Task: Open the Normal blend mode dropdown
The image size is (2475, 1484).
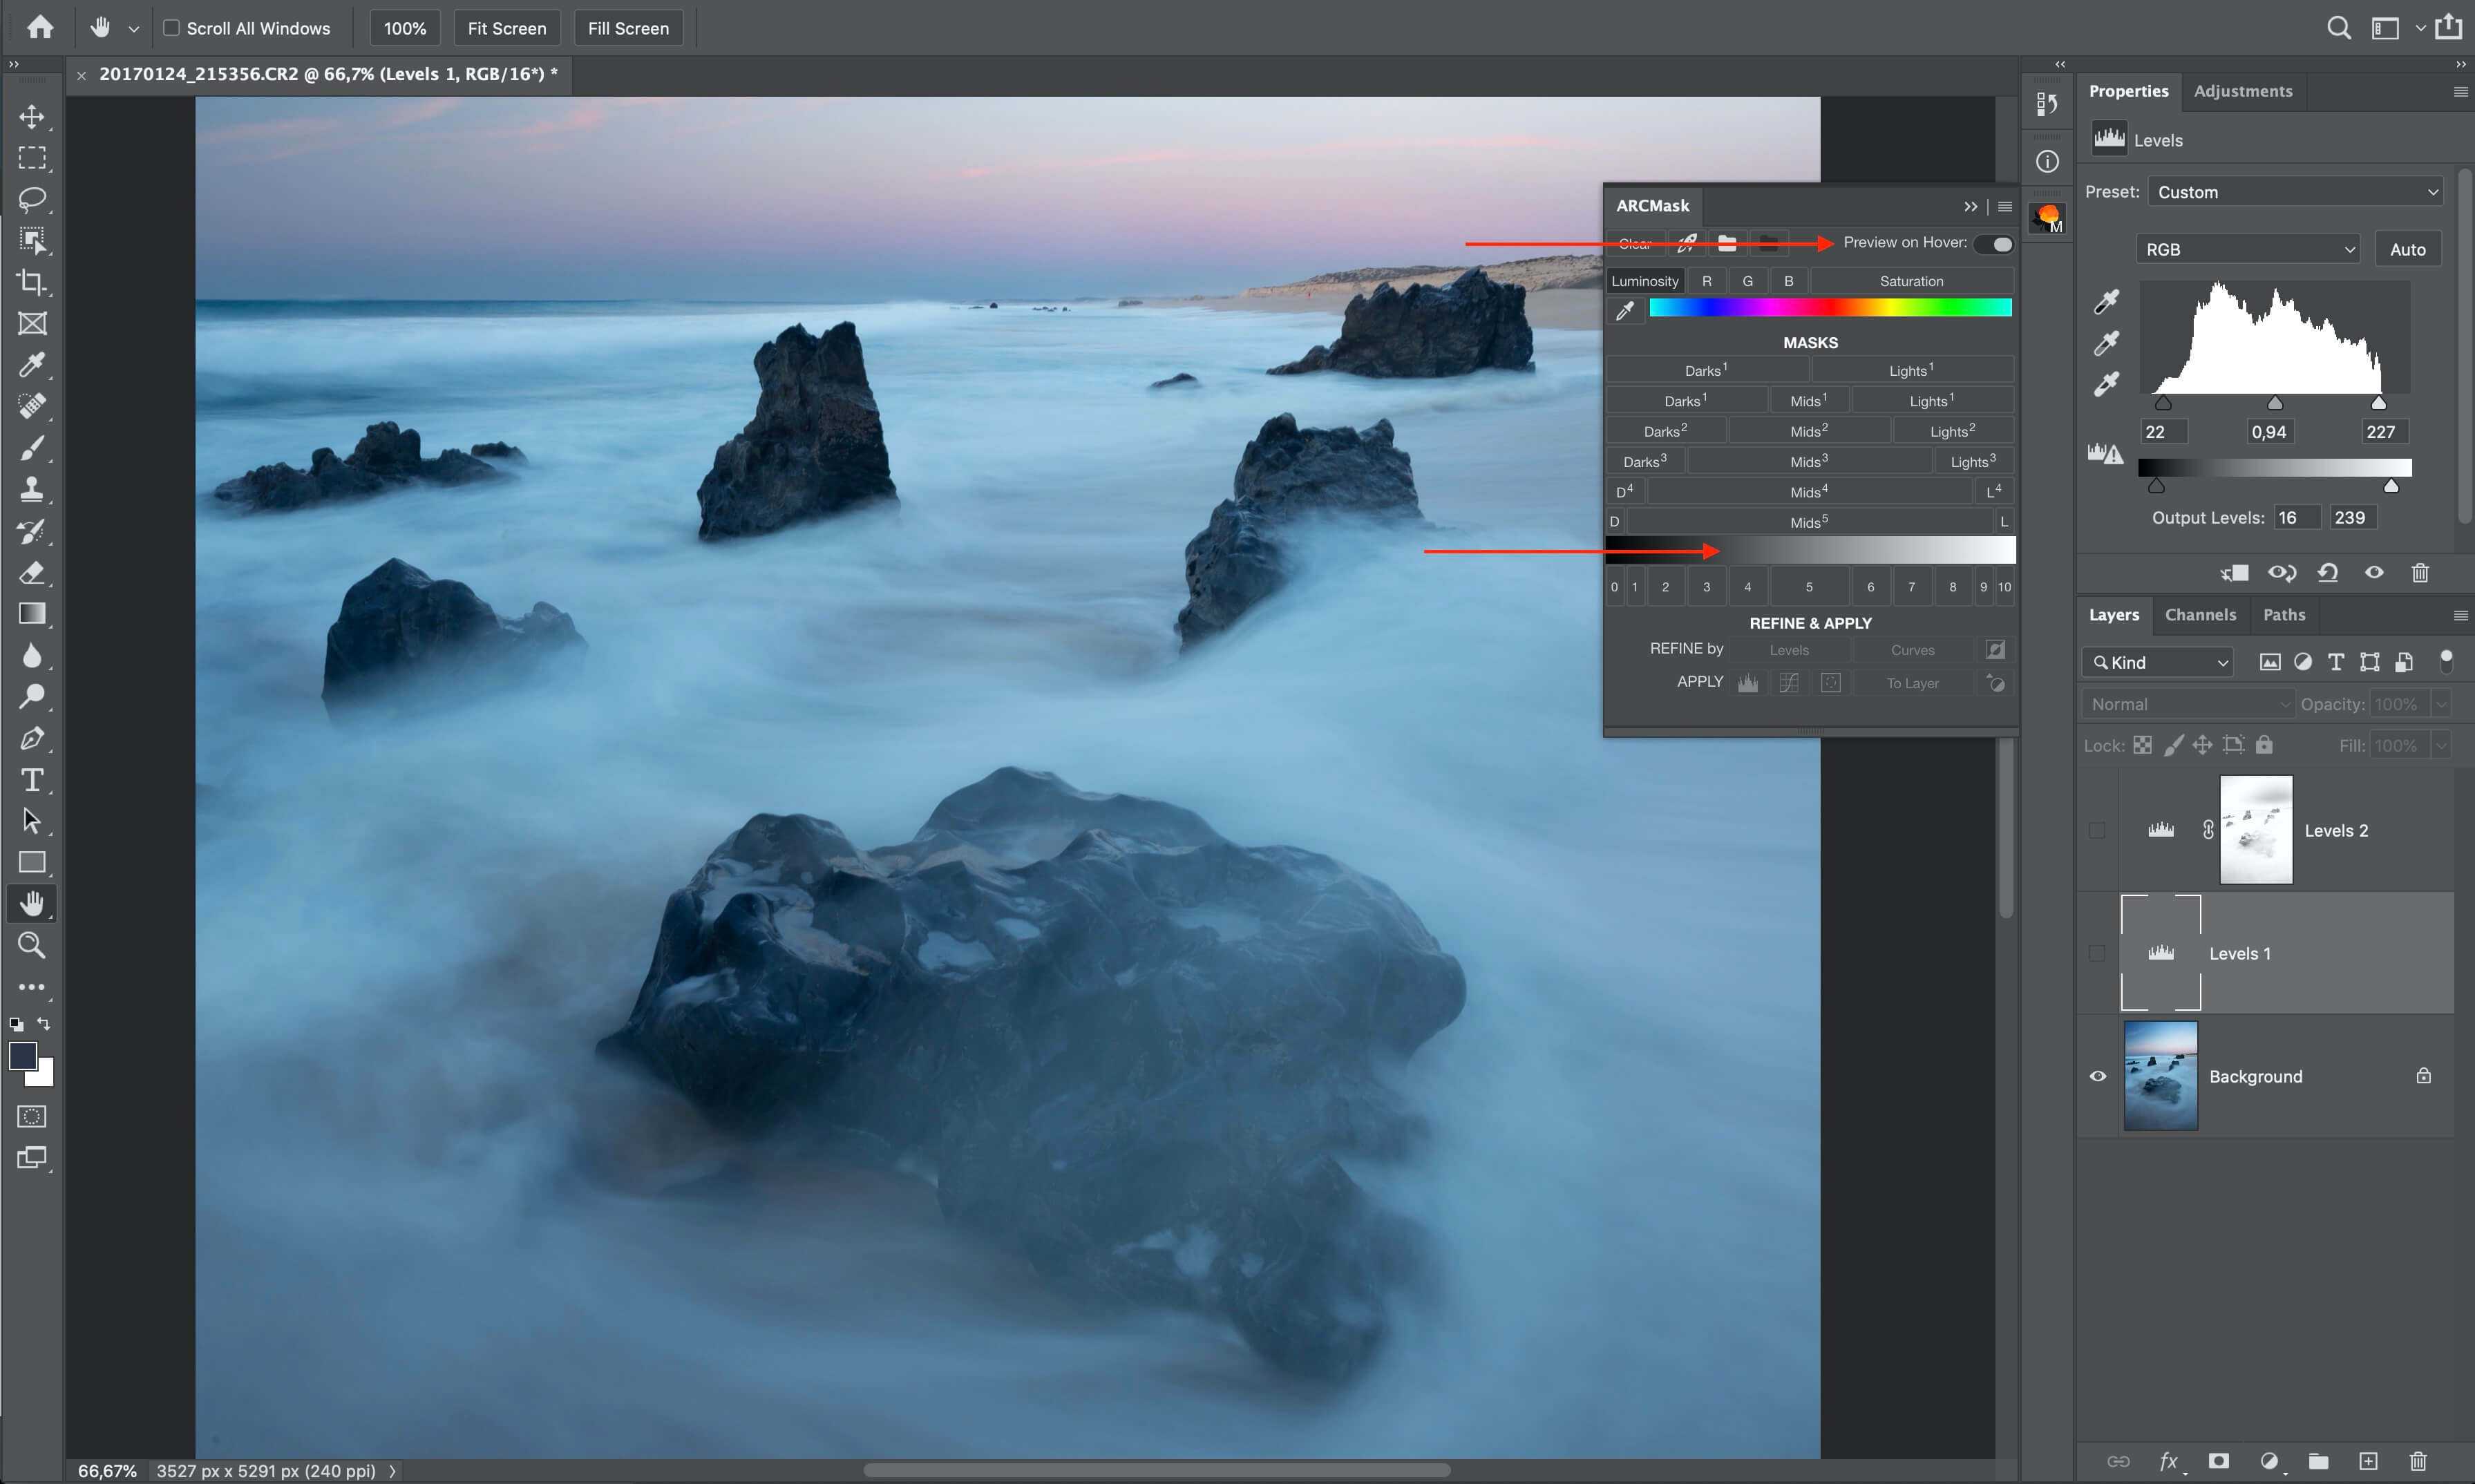Action: pos(2188,704)
